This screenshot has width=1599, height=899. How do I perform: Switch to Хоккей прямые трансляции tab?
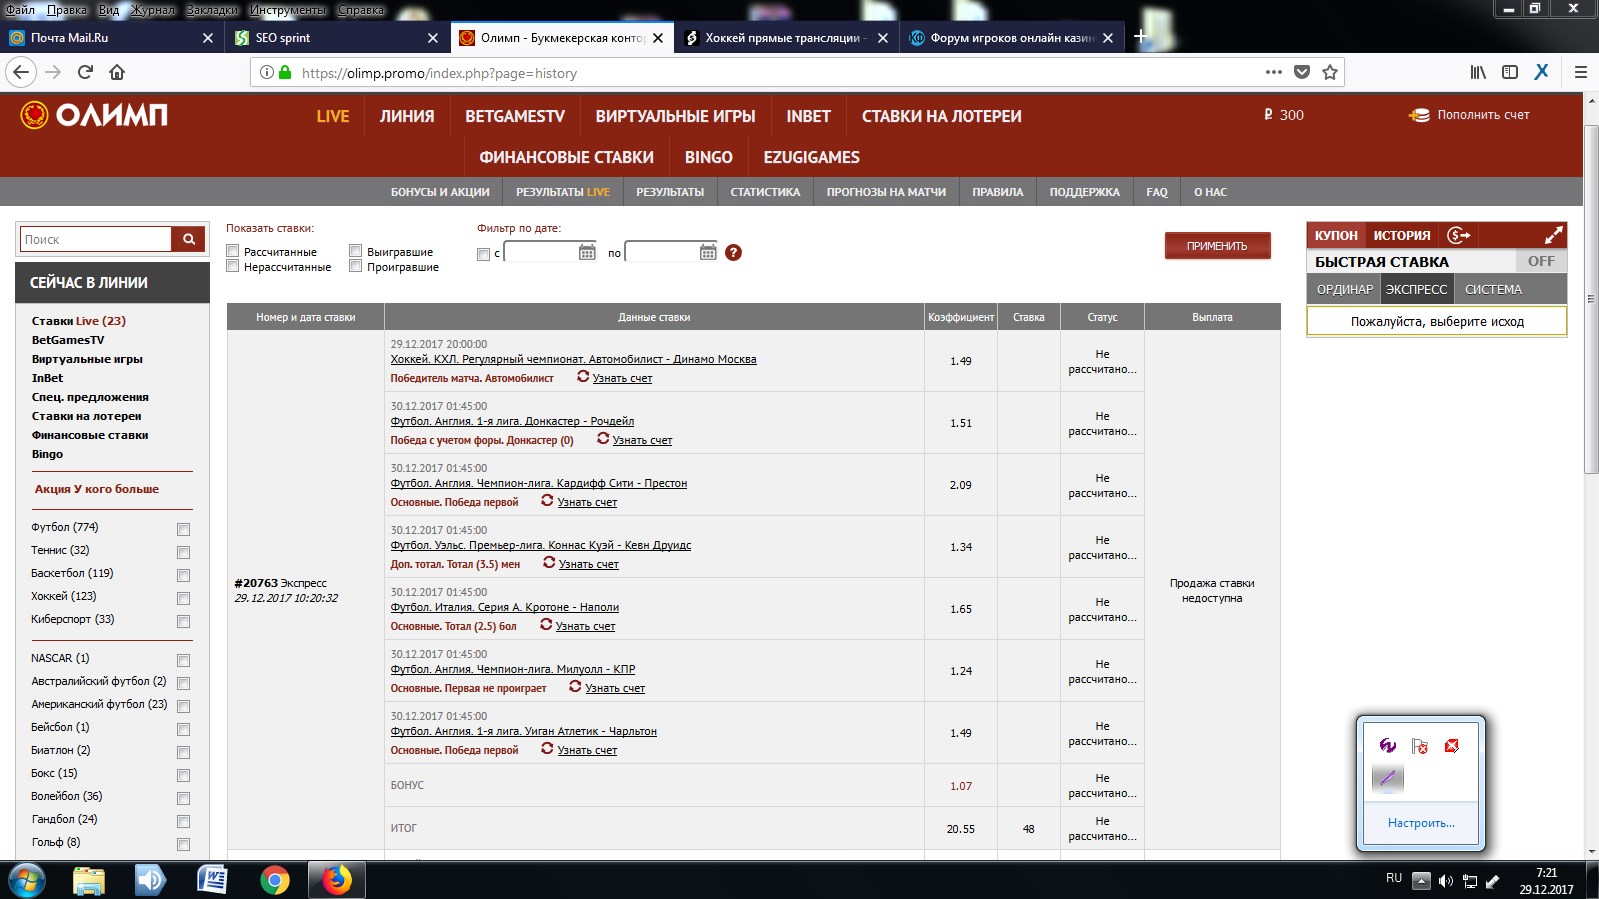click(x=788, y=38)
